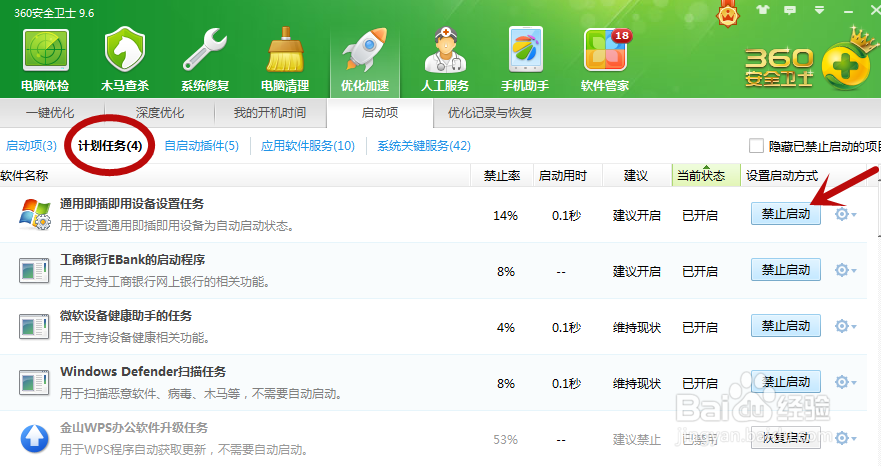This screenshot has height=466, width=881.
Task: Select 计划任务(4) sub-category
Action: pyautogui.click(x=110, y=146)
